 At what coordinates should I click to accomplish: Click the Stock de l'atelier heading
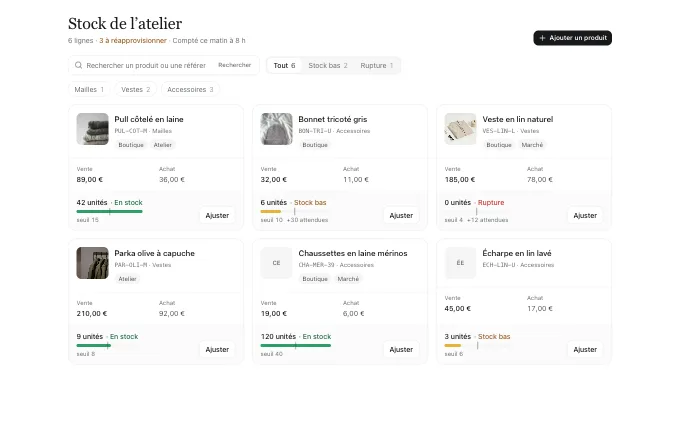[125, 24]
